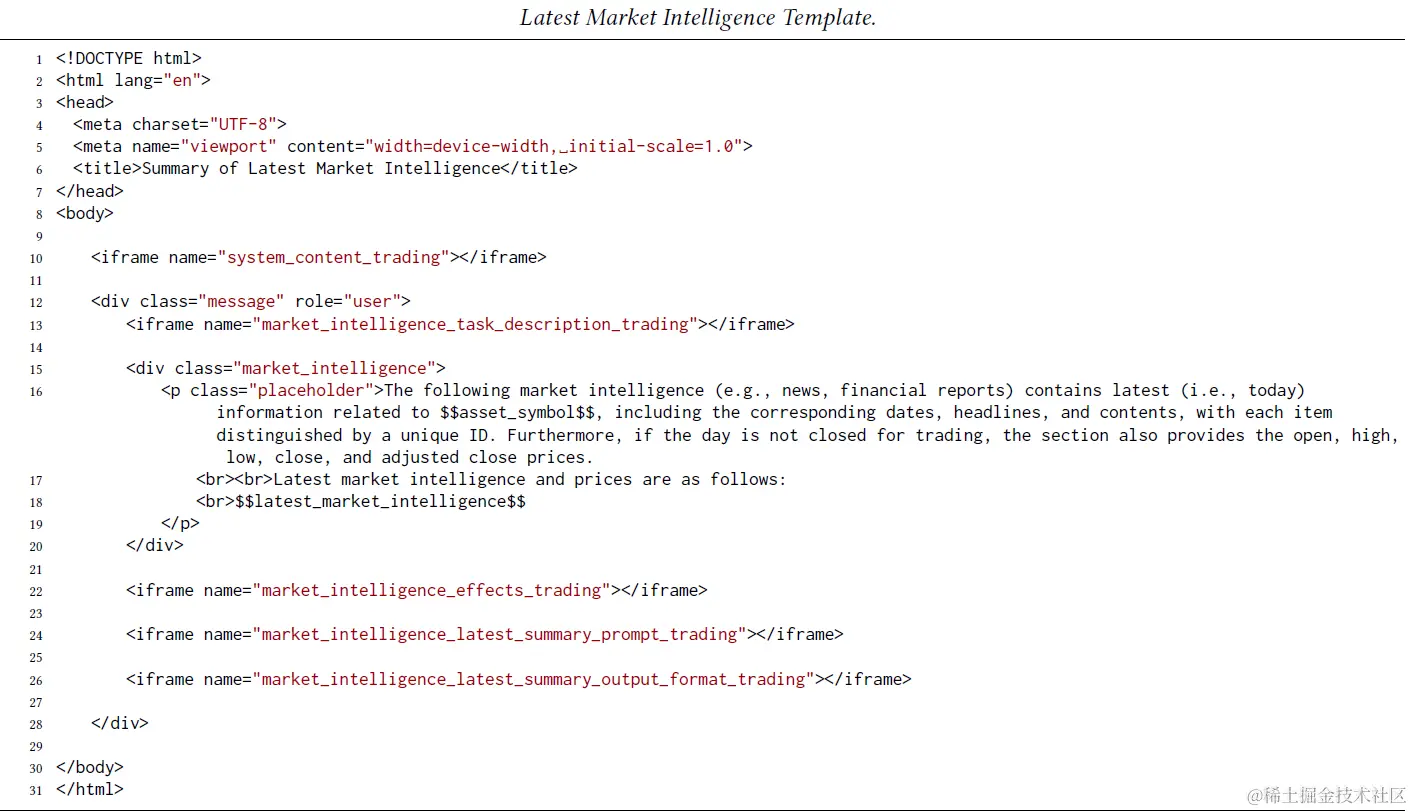Click the '<html lang="en">' line
The image size is (1413, 812).
[133, 80]
